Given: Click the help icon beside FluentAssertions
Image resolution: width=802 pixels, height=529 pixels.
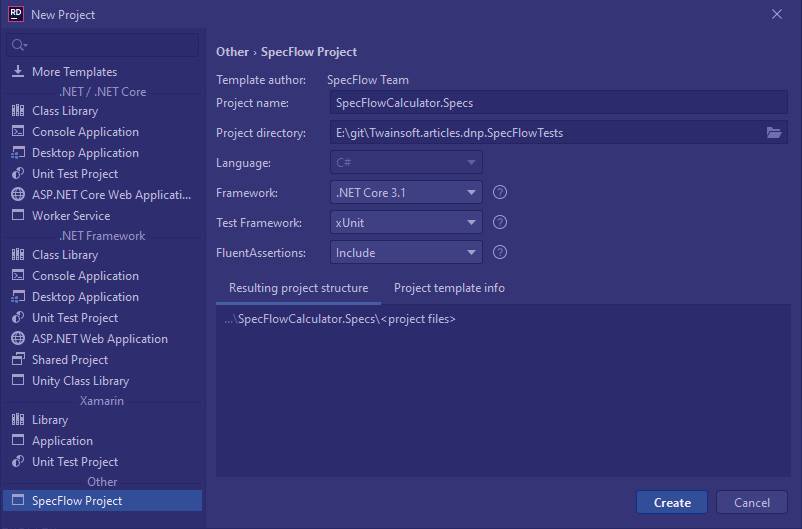Looking at the screenshot, I should tap(500, 252).
